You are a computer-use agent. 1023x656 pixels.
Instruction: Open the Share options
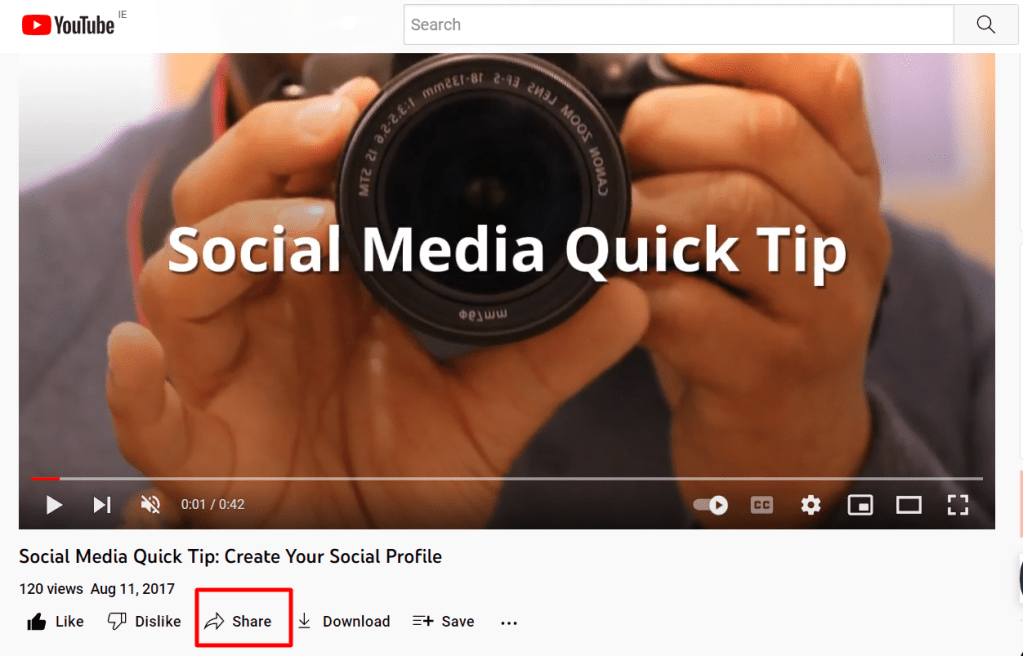238,621
